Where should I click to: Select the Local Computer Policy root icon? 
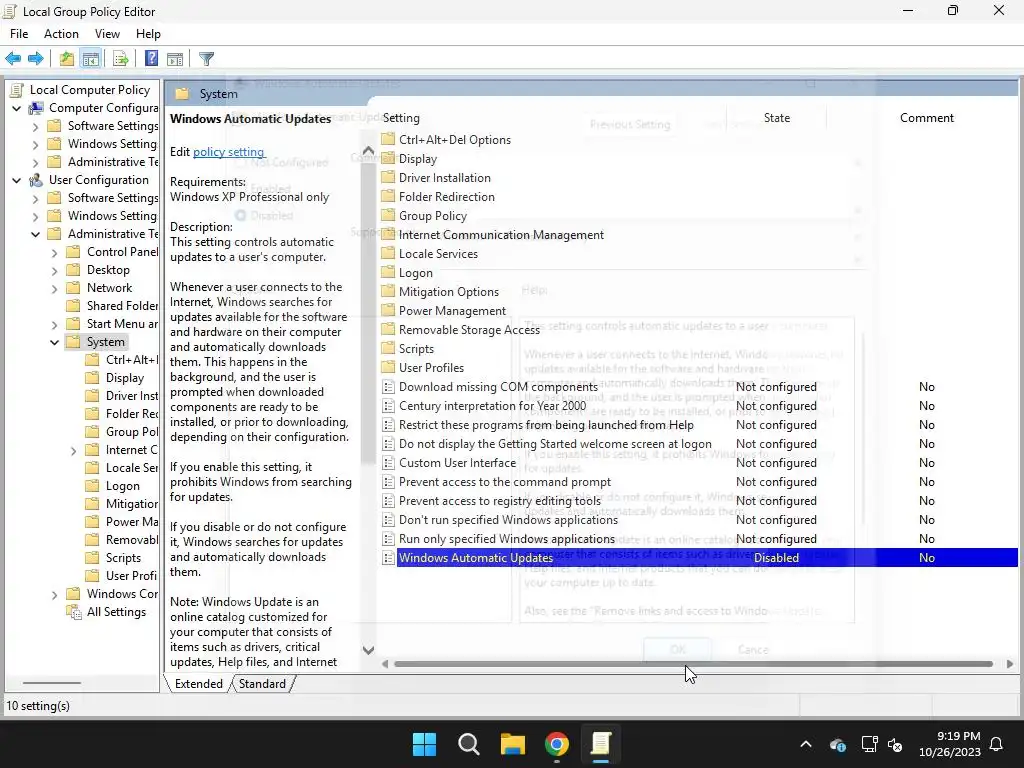pos(17,90)
